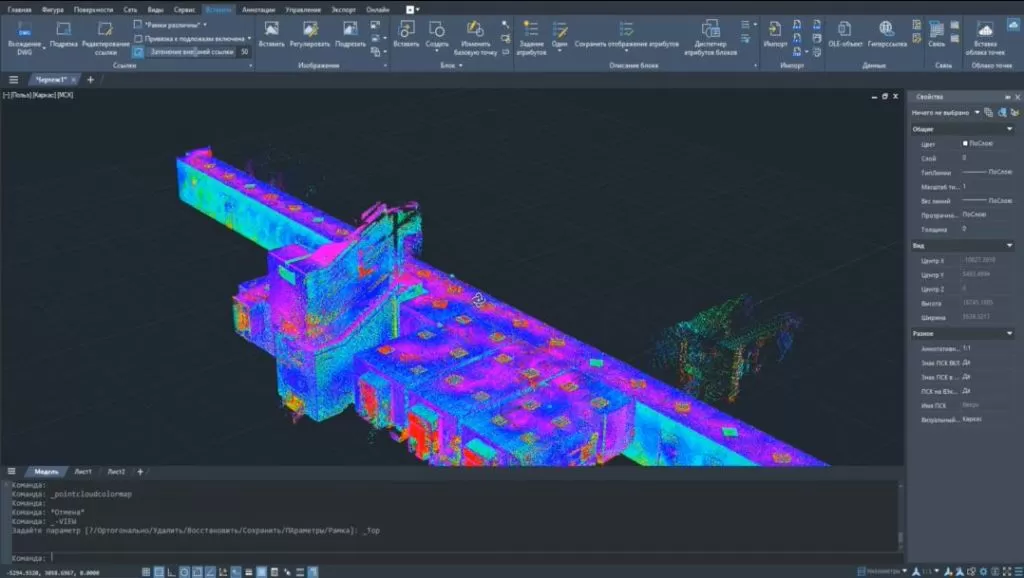The width and height of the screenshot is (1024, 578).
Task: Click the Один attribute edit icon
Action: (560, 29)
